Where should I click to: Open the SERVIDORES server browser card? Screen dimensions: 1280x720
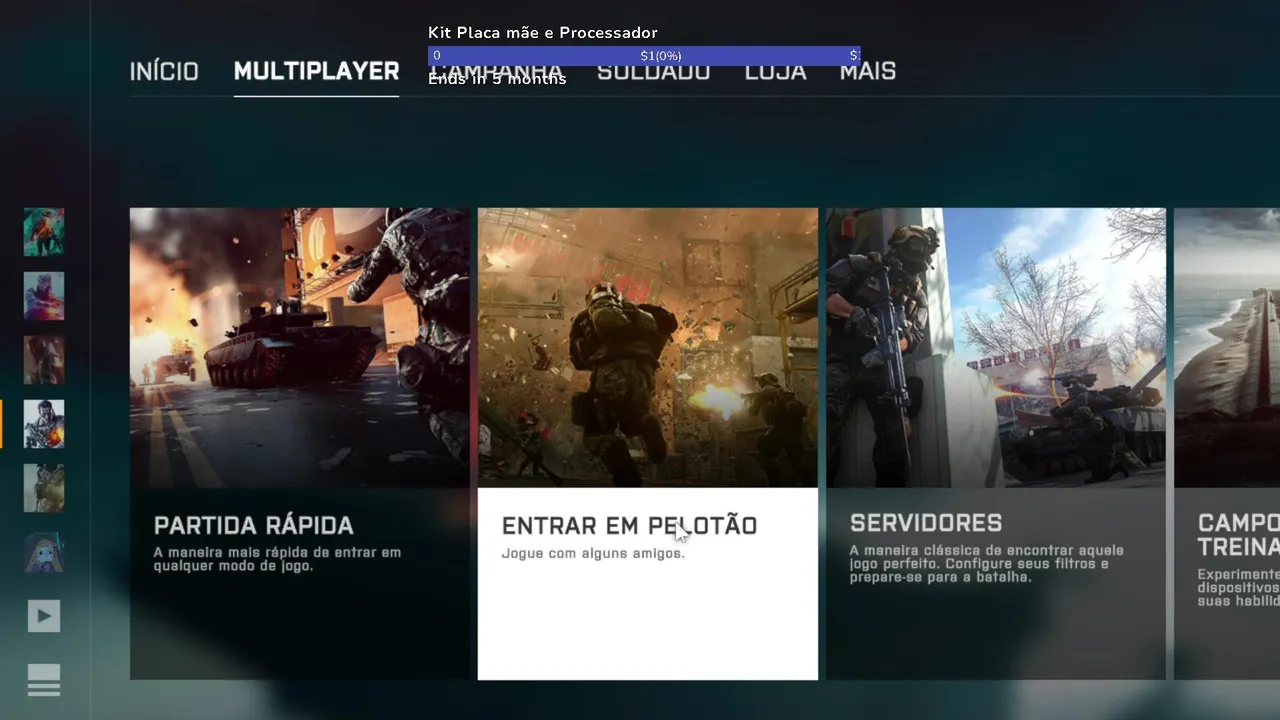point(996,444)
